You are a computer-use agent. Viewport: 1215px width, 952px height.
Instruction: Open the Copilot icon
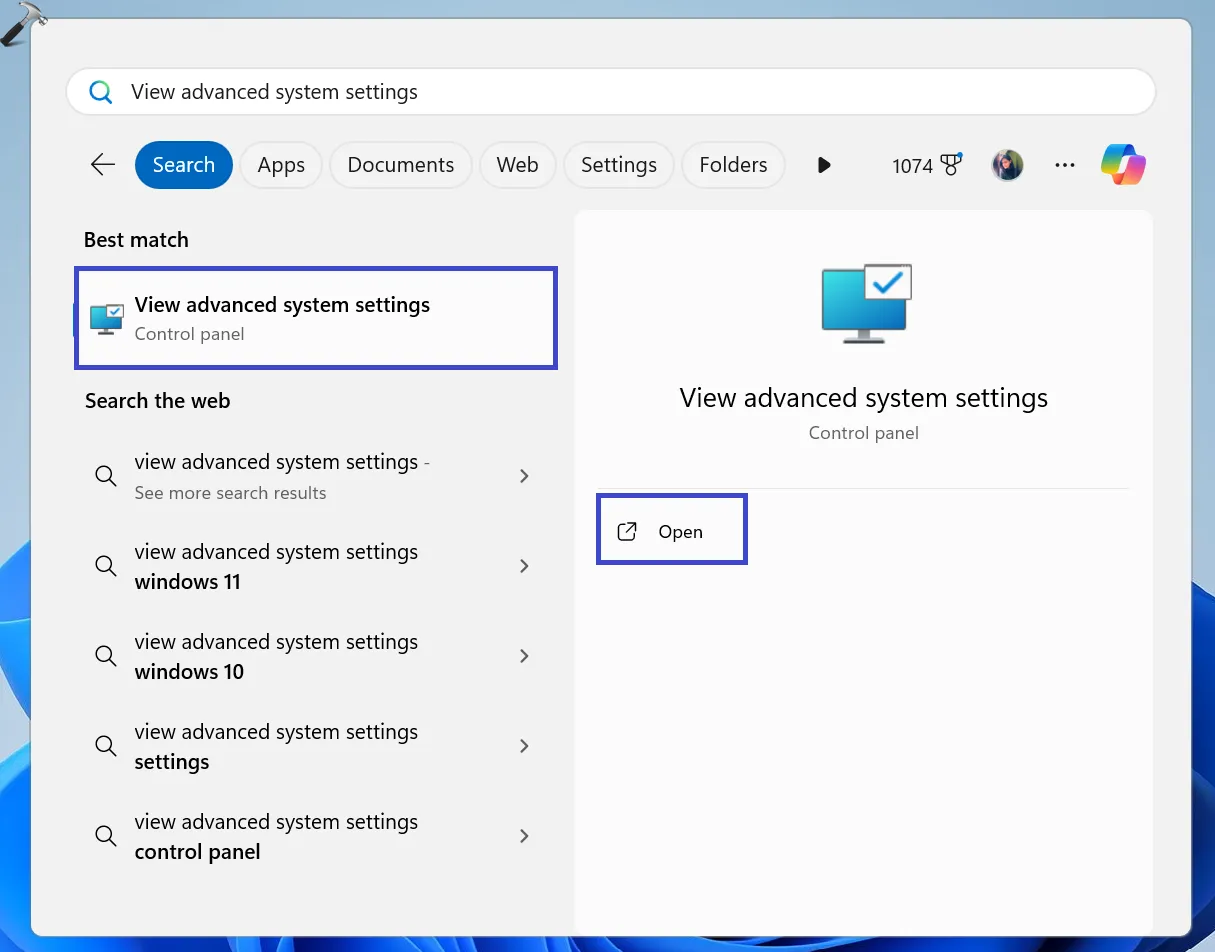pyautogui.click(x=1123, y=165)
